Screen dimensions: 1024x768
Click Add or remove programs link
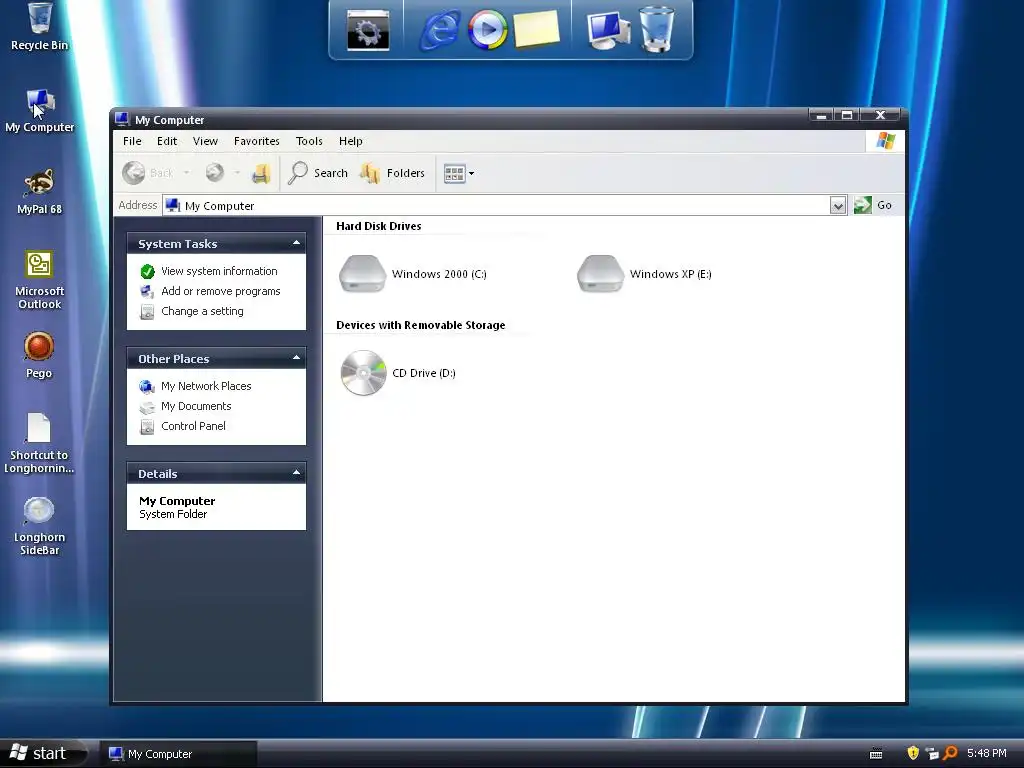[220, 291]
